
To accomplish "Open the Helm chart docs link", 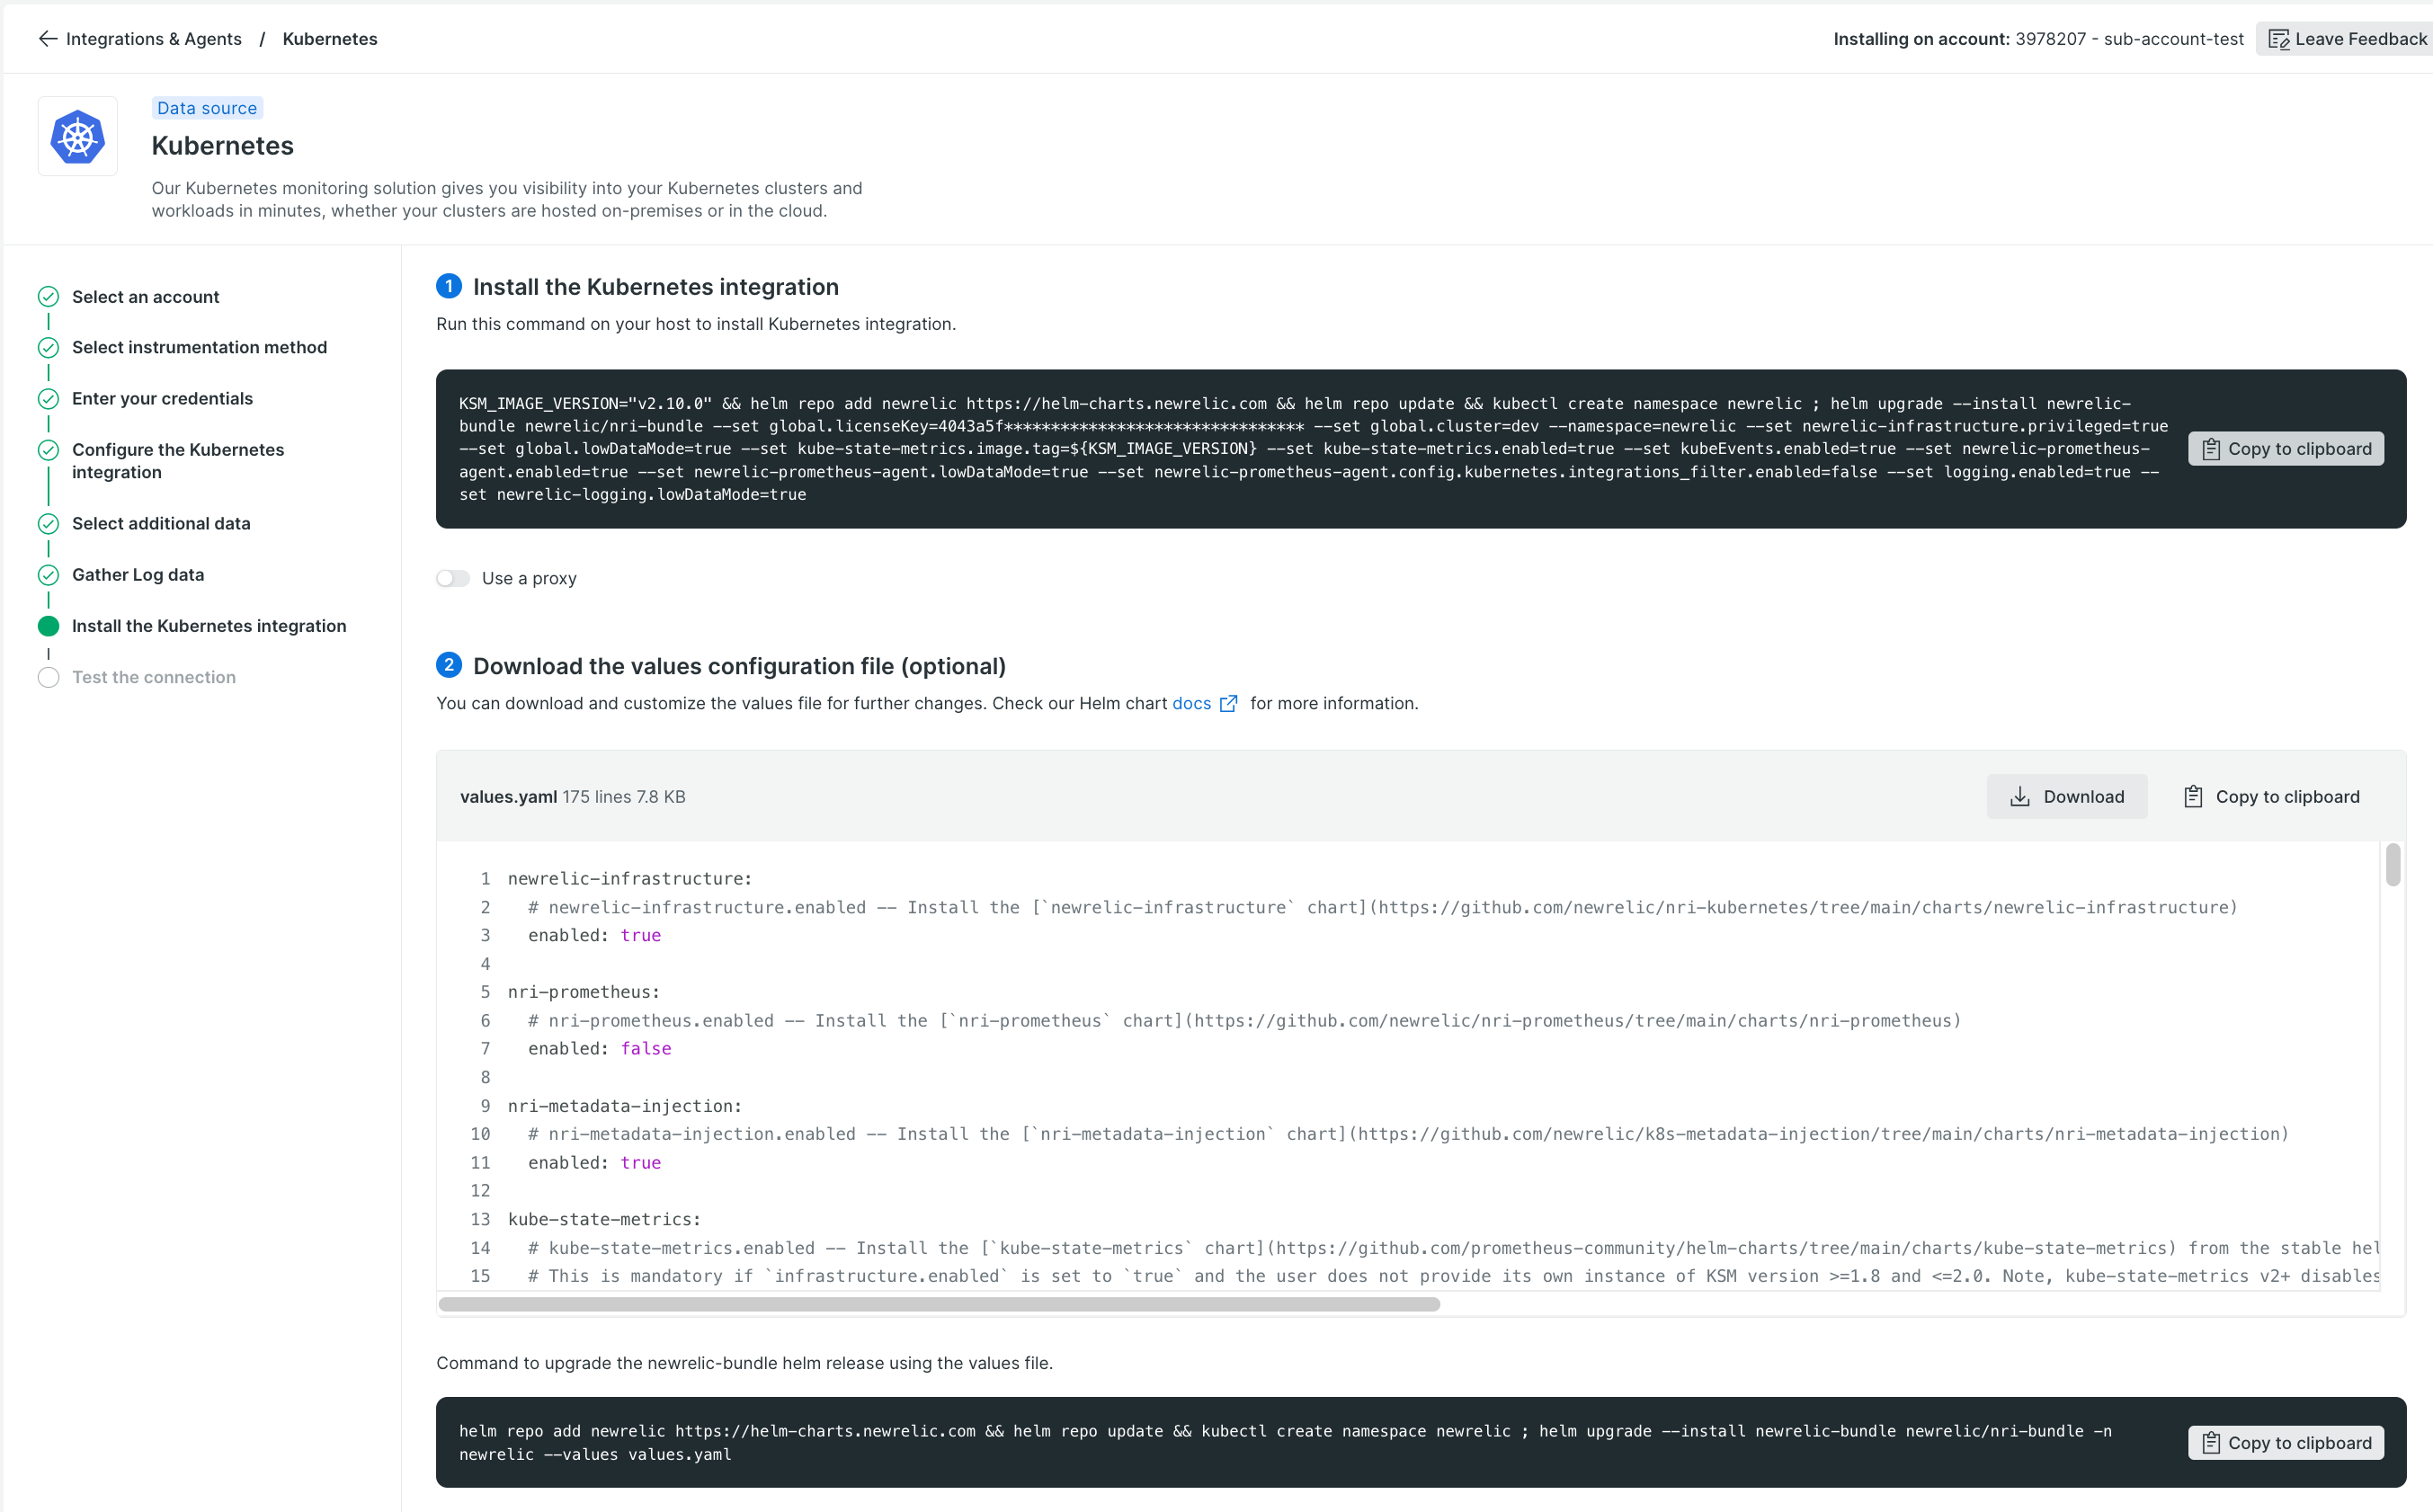I will pyautogui.click(x=1191, y=703).
